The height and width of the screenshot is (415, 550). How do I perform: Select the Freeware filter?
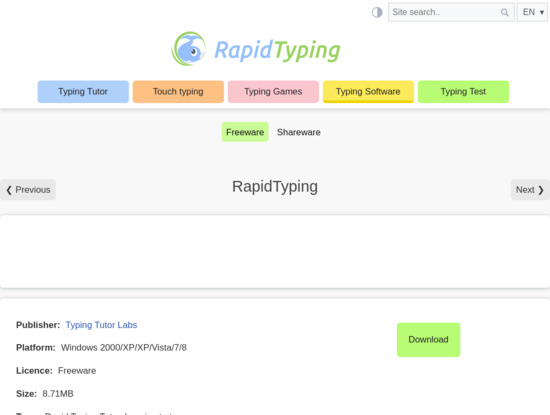click(245, 132)
